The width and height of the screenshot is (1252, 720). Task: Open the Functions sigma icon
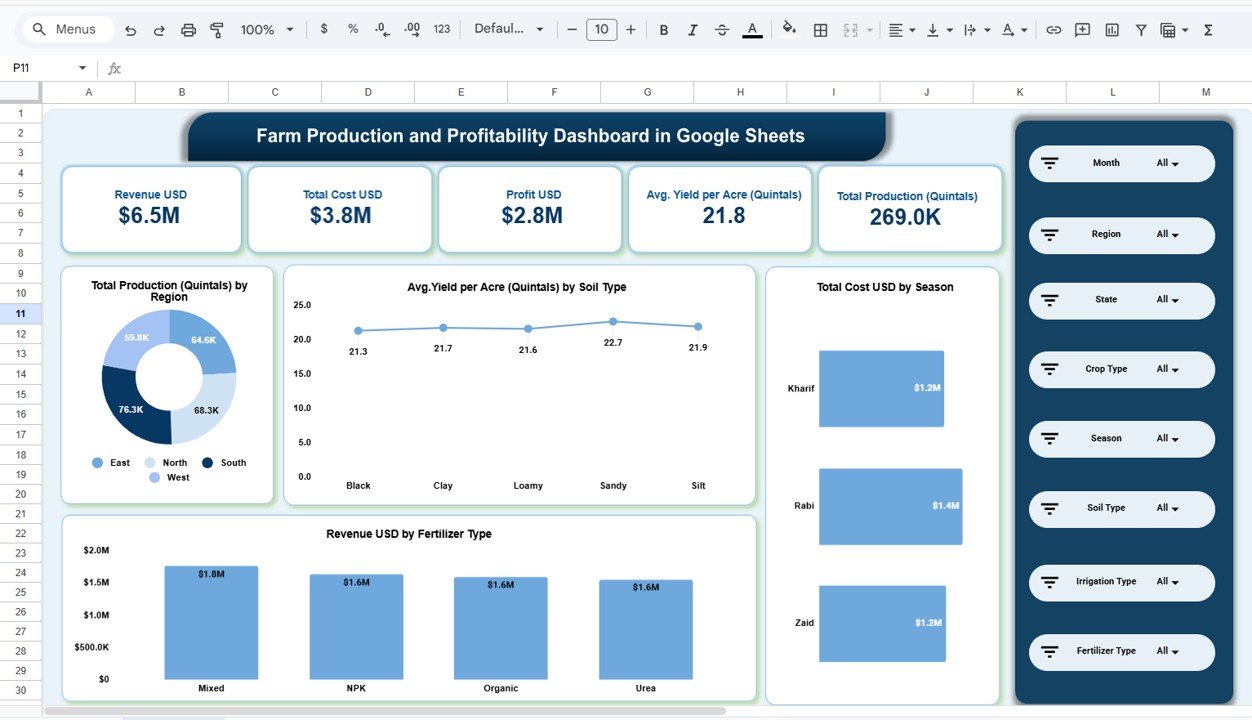1207,30
